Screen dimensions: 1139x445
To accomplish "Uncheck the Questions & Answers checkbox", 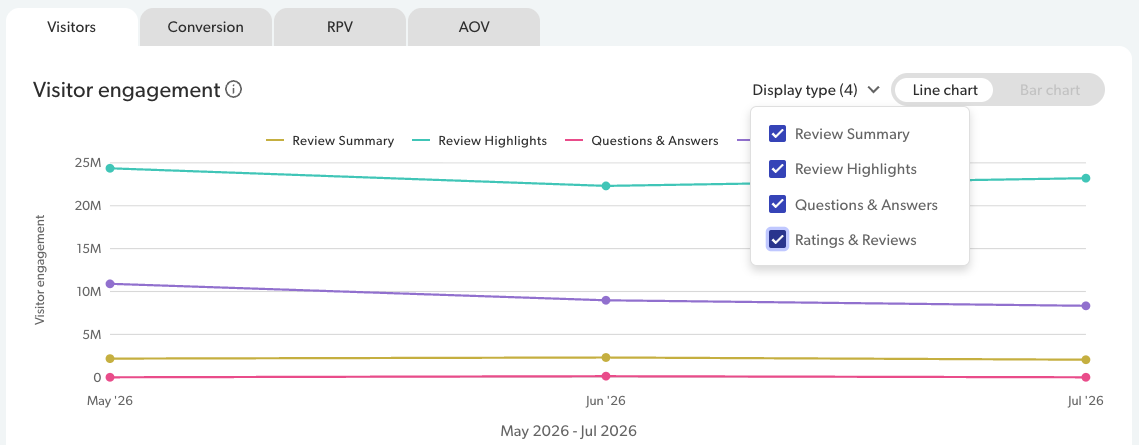I will point(777,205).
